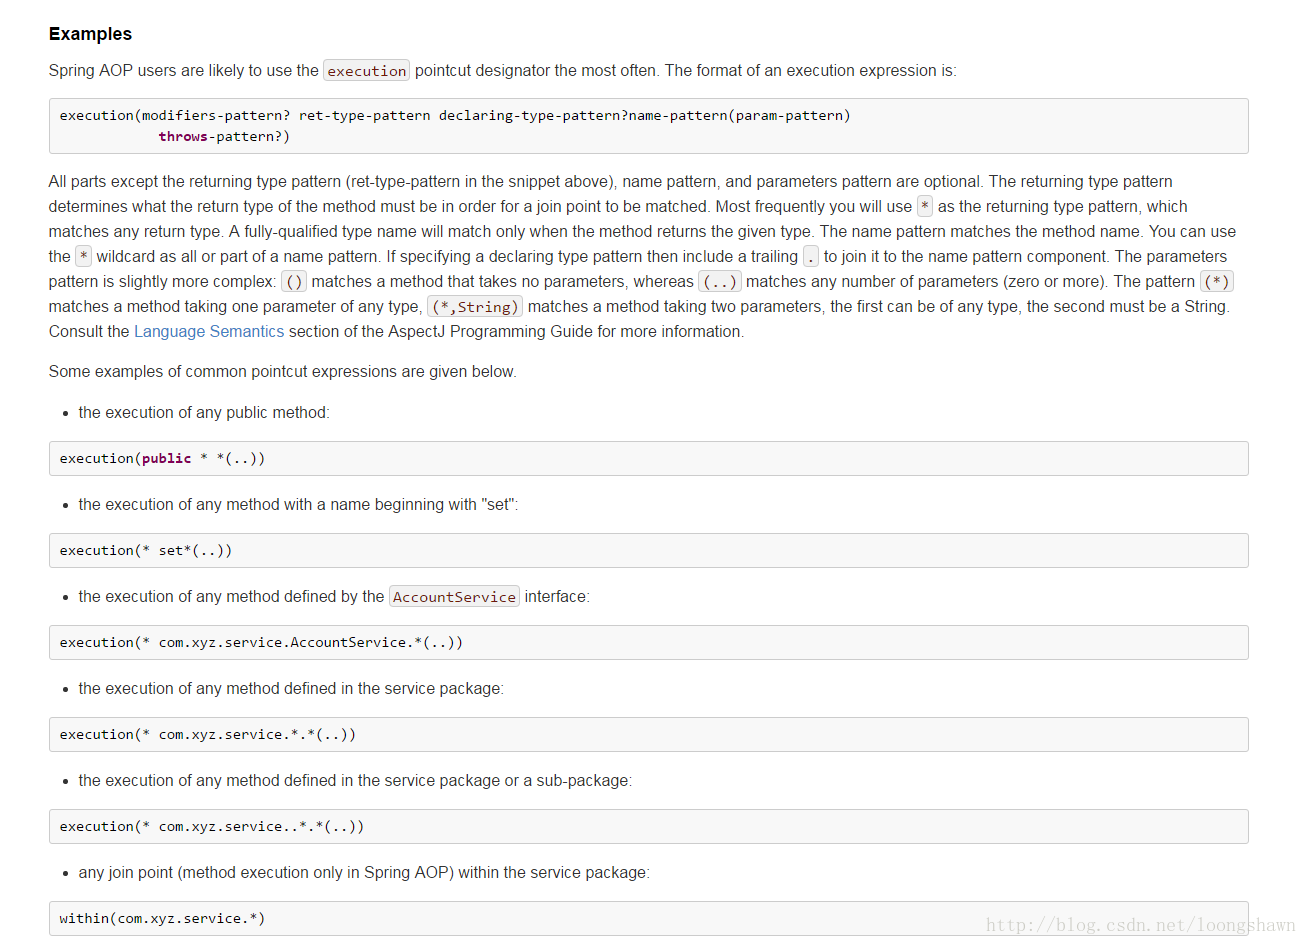
Task: Click the com.xyz.service.AccountService code block
Action: [x=648, y=642]
